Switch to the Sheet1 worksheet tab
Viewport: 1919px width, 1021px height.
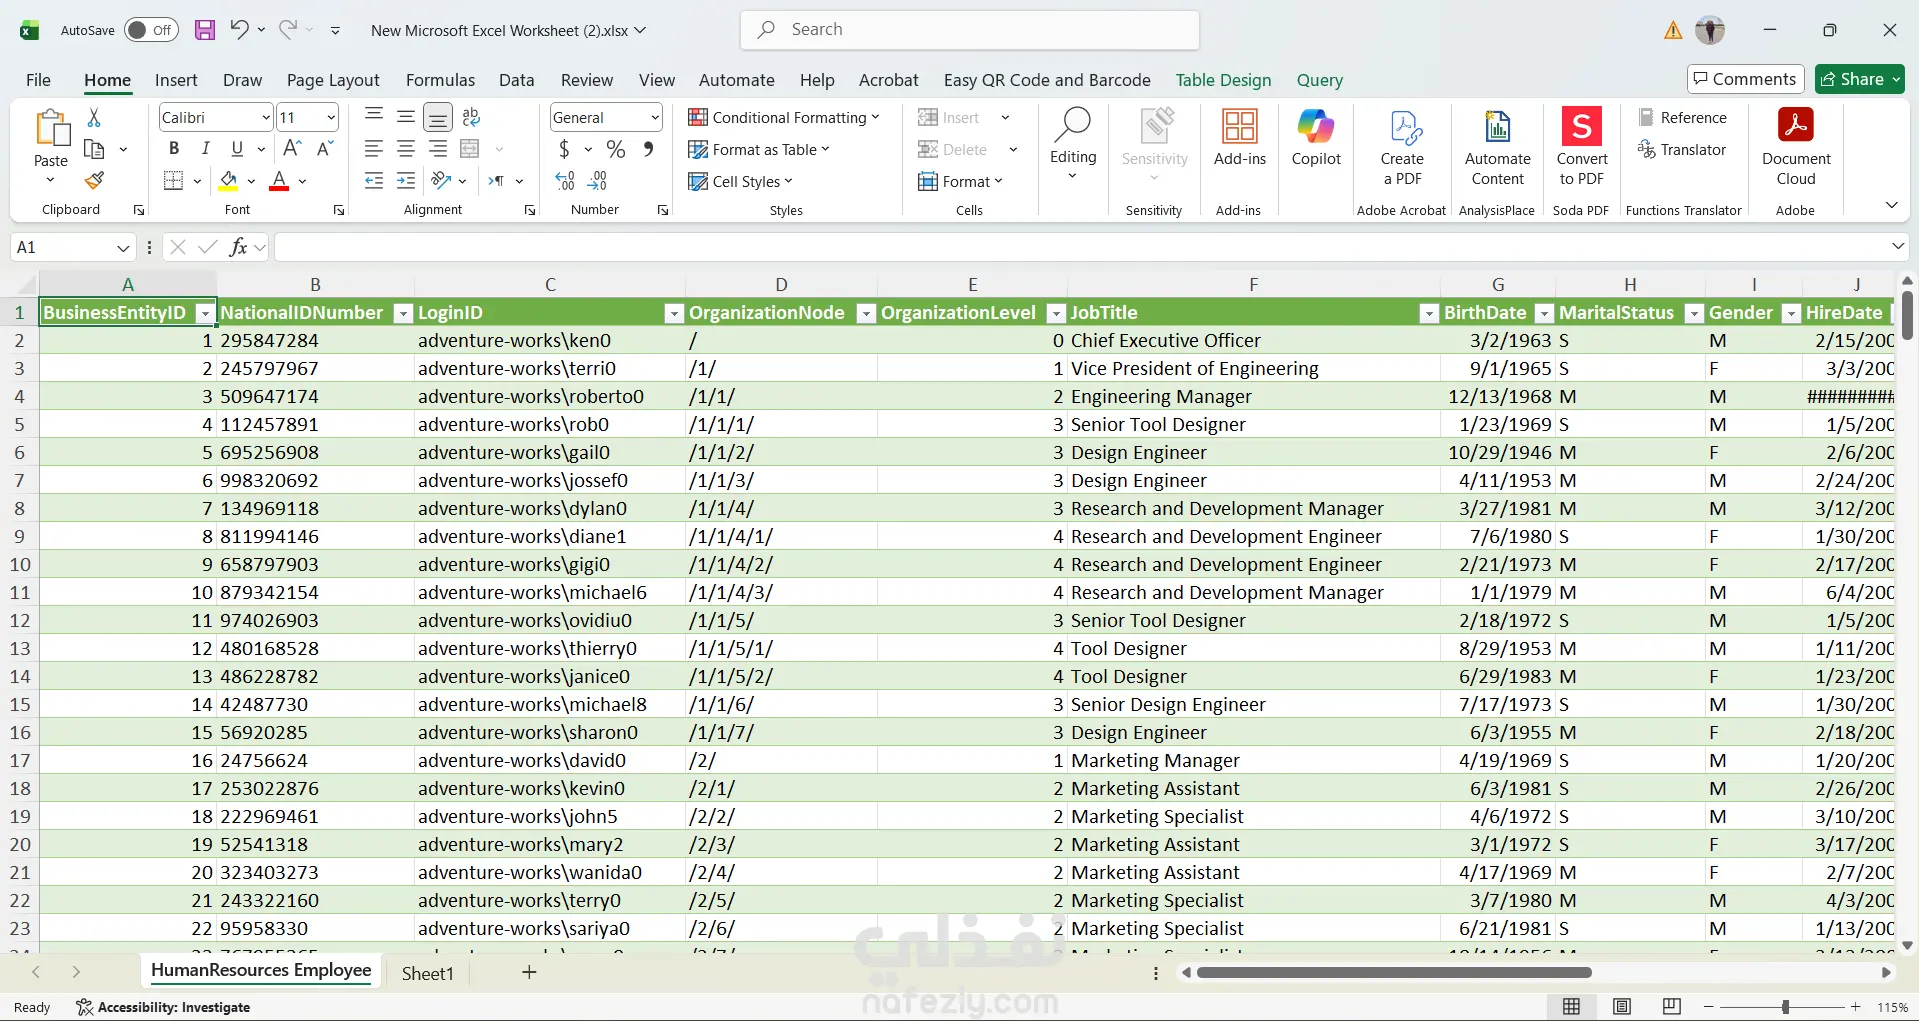(x=427, y=973)
